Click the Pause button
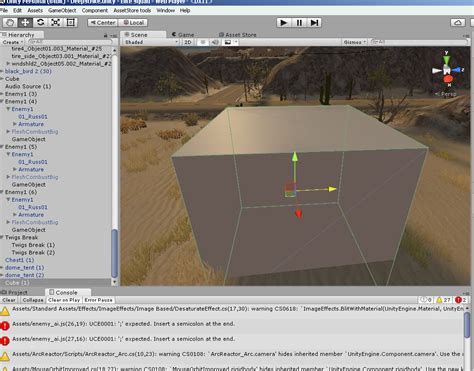This screenshot has width=474, height=371. point(299,23)
